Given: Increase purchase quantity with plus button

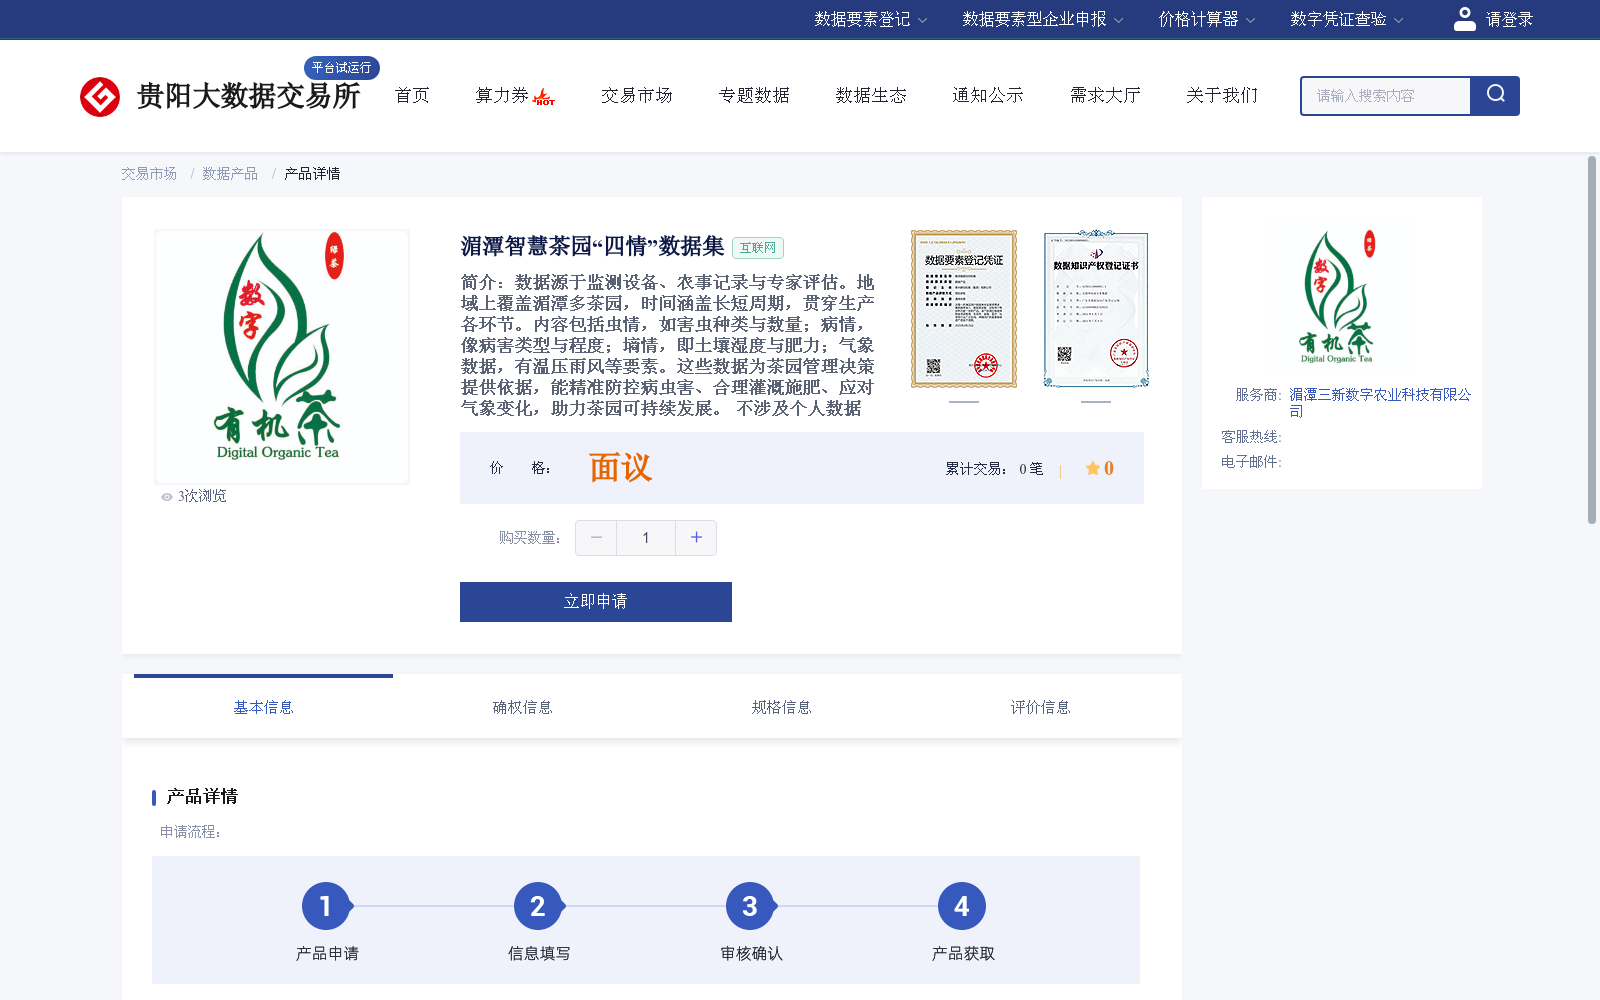Looking at the screenshot, I should 696,538.
